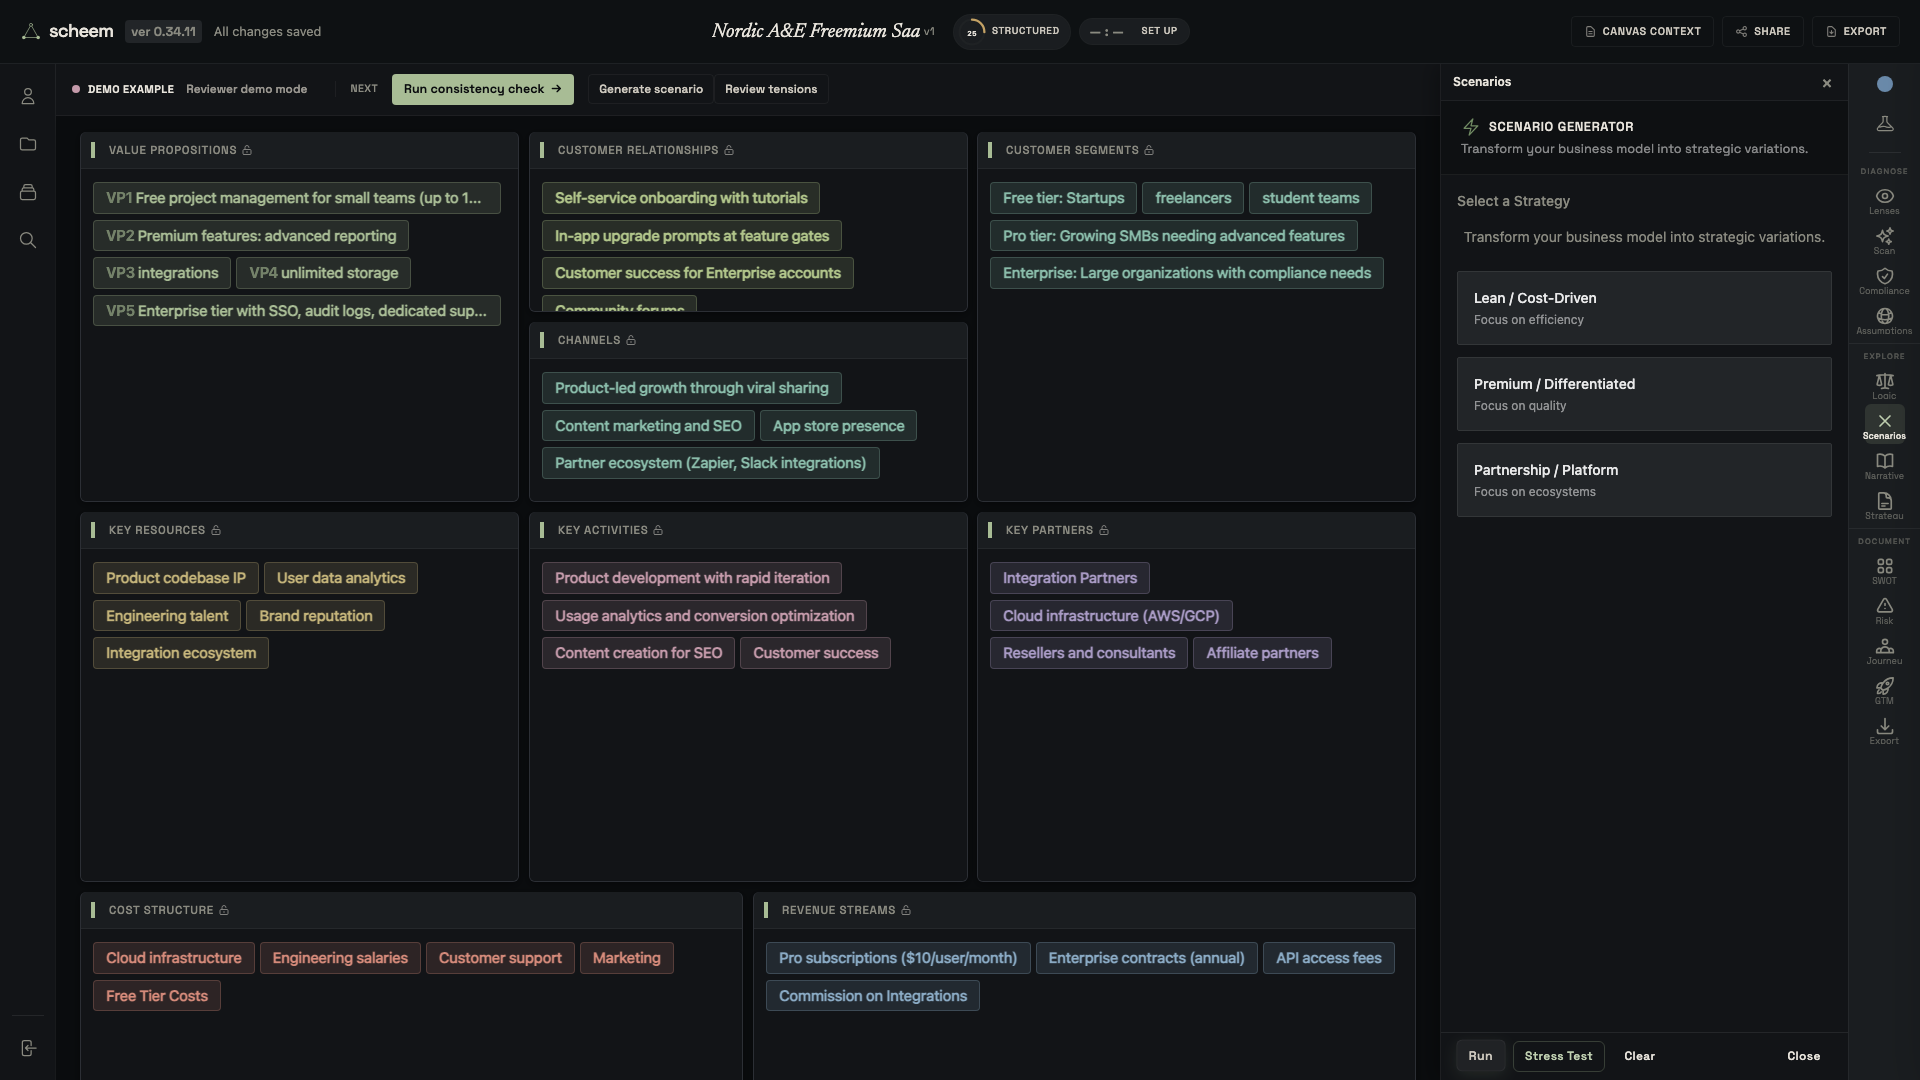1920x1080 pixels.
Task: Select the 'App store presence' card
Action: click(x=838, y=426)
